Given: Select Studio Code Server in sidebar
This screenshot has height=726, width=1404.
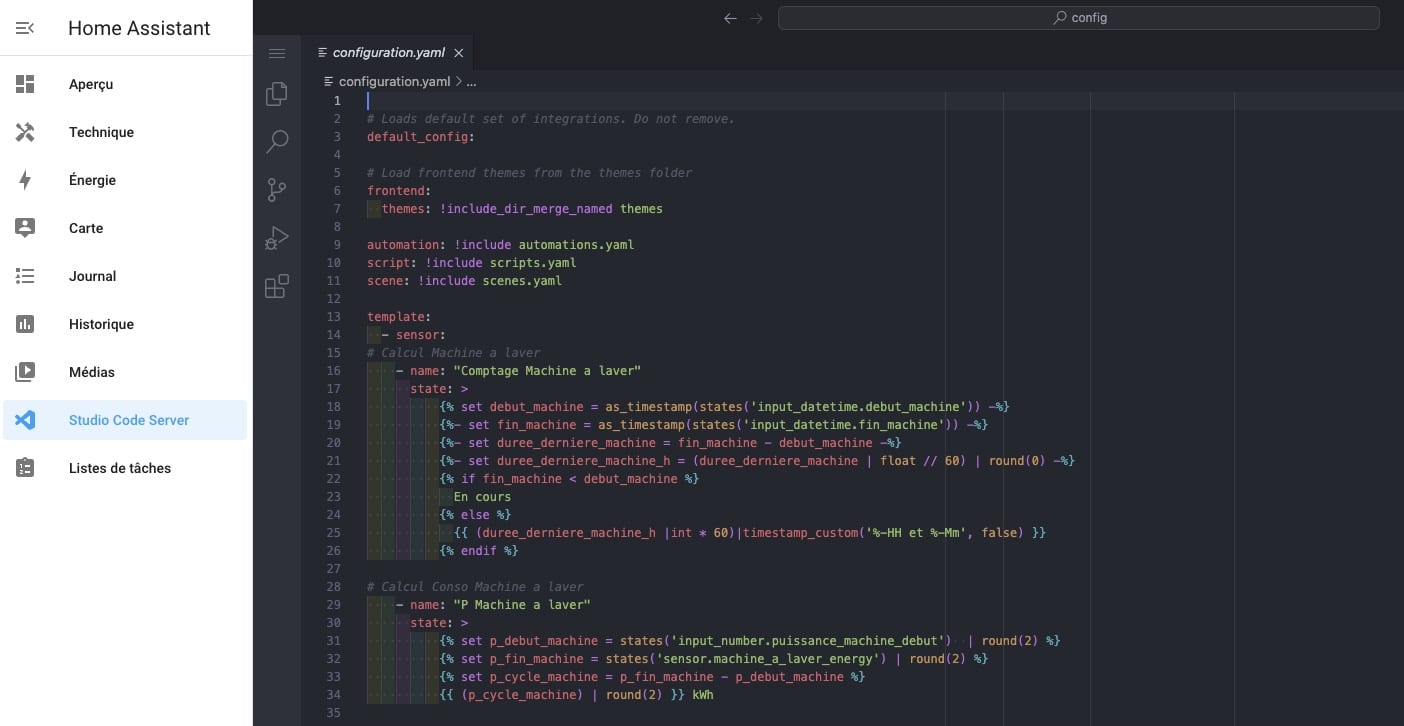Looking at the screenshot, I should tap(128, 421).
